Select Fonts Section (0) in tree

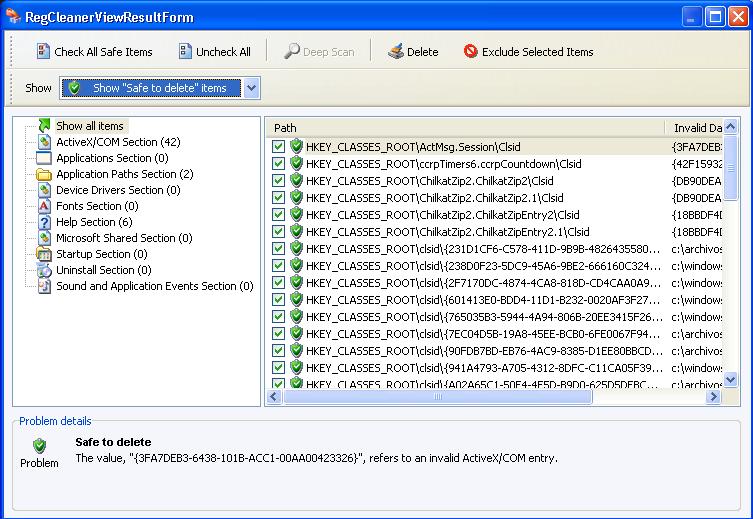pos(97,206)
